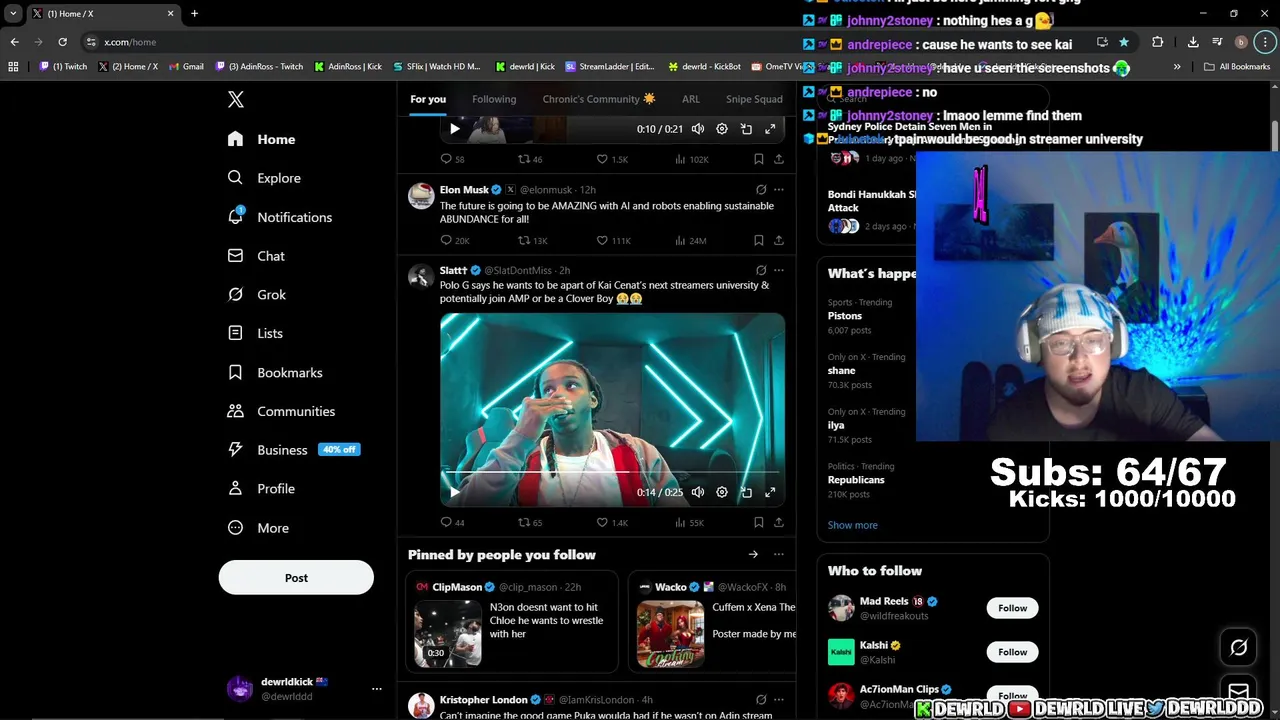Open Elon Musk's profile avatar
This screenshot has width=1280, height=720.
click(421, 195)
